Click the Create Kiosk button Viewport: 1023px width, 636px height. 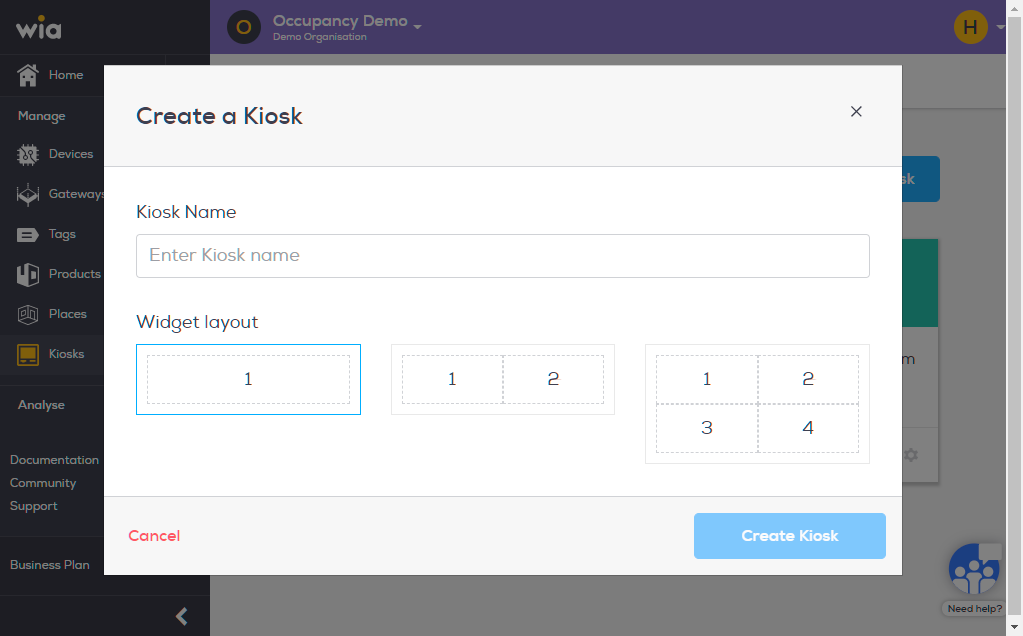click(x=789, y=536)
